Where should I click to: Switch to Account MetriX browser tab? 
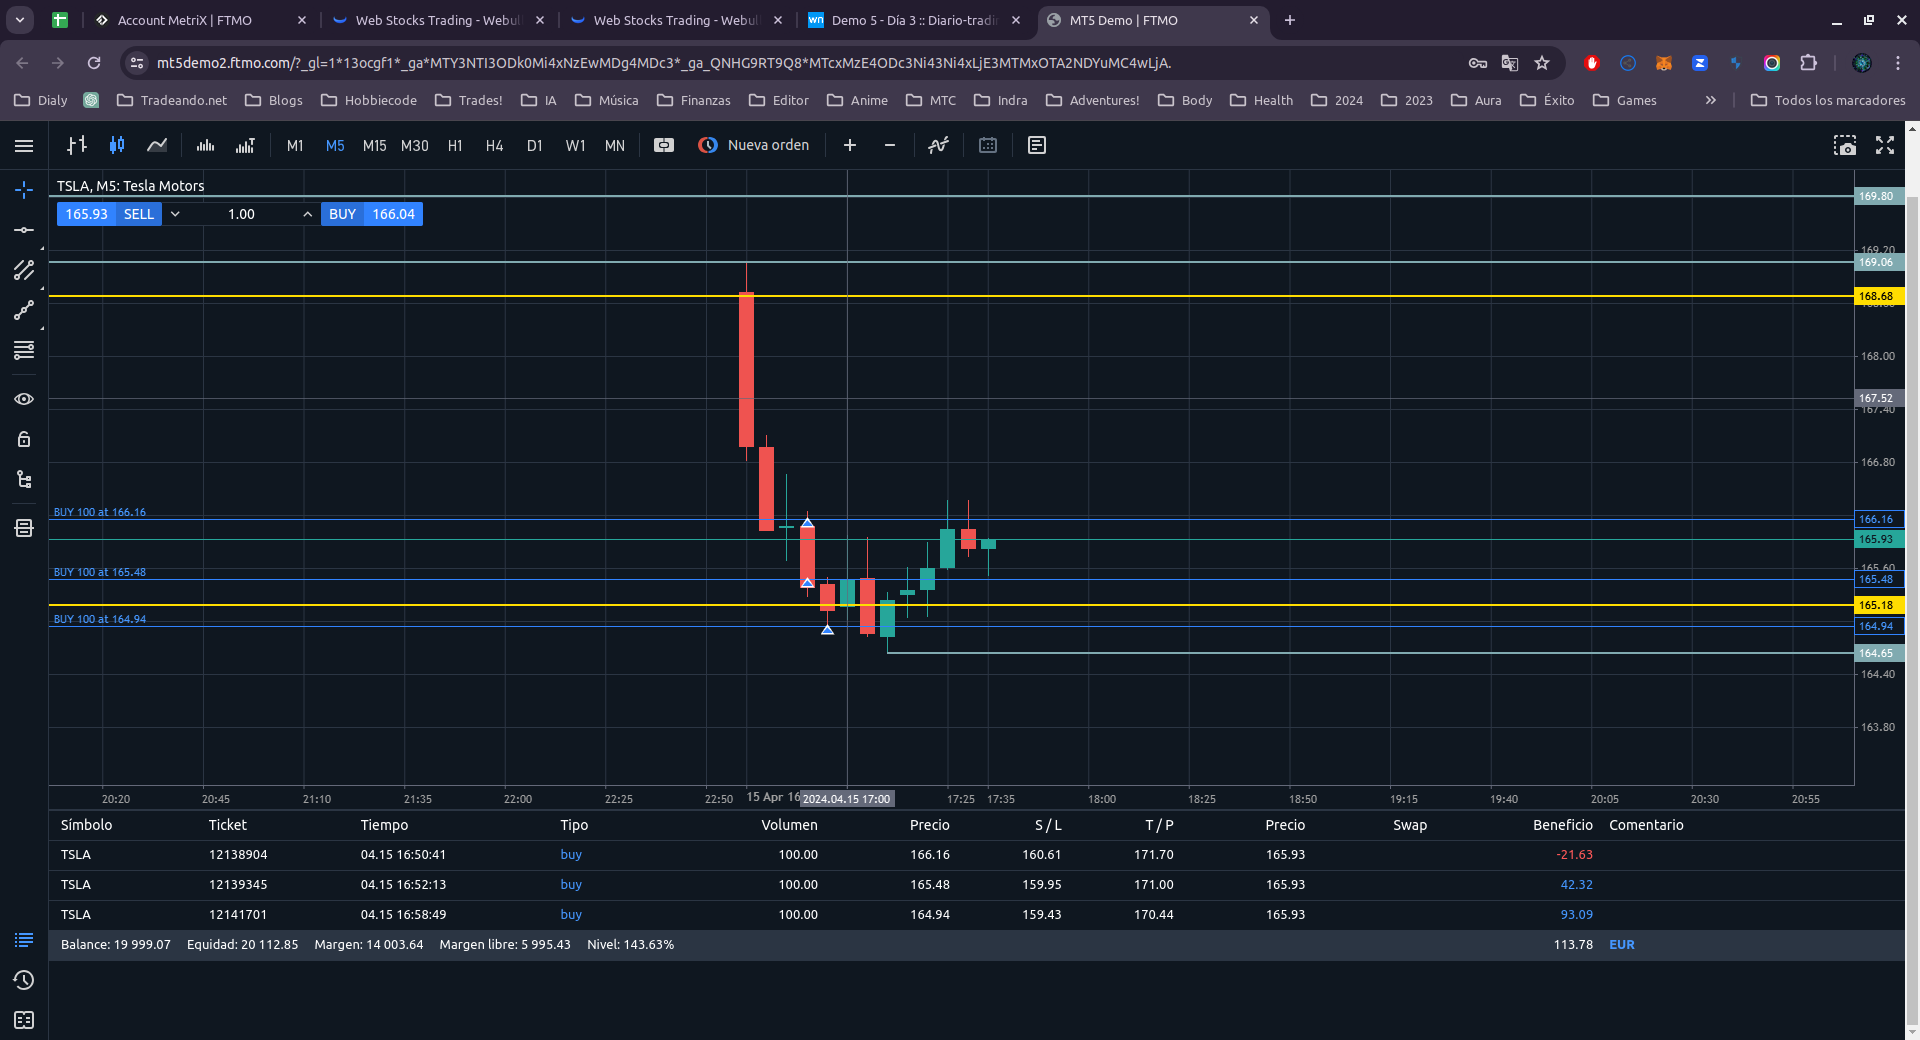point(185,20)
